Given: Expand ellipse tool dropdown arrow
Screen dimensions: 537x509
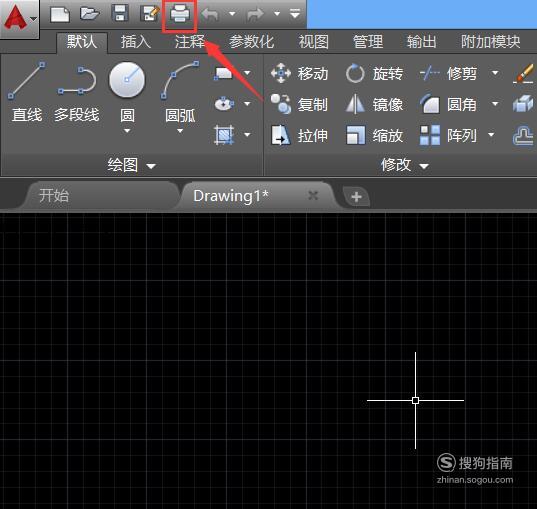Looking at the screenshot, I should (x=247, y=103).
